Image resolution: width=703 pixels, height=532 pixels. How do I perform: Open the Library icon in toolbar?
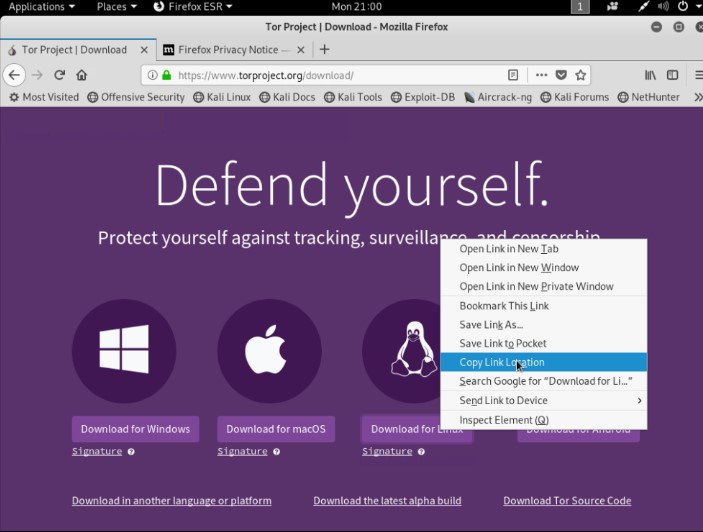coord(650,75)
